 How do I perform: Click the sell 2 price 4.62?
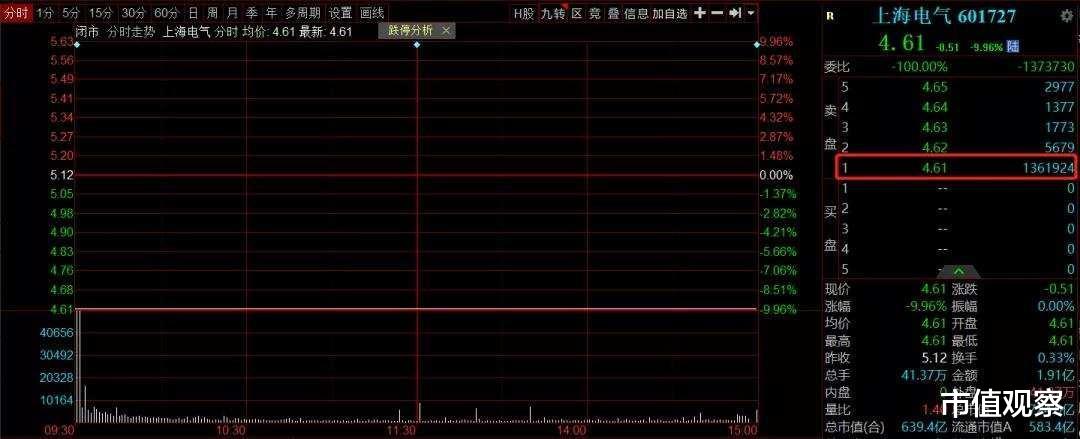[x=936, y=147]
